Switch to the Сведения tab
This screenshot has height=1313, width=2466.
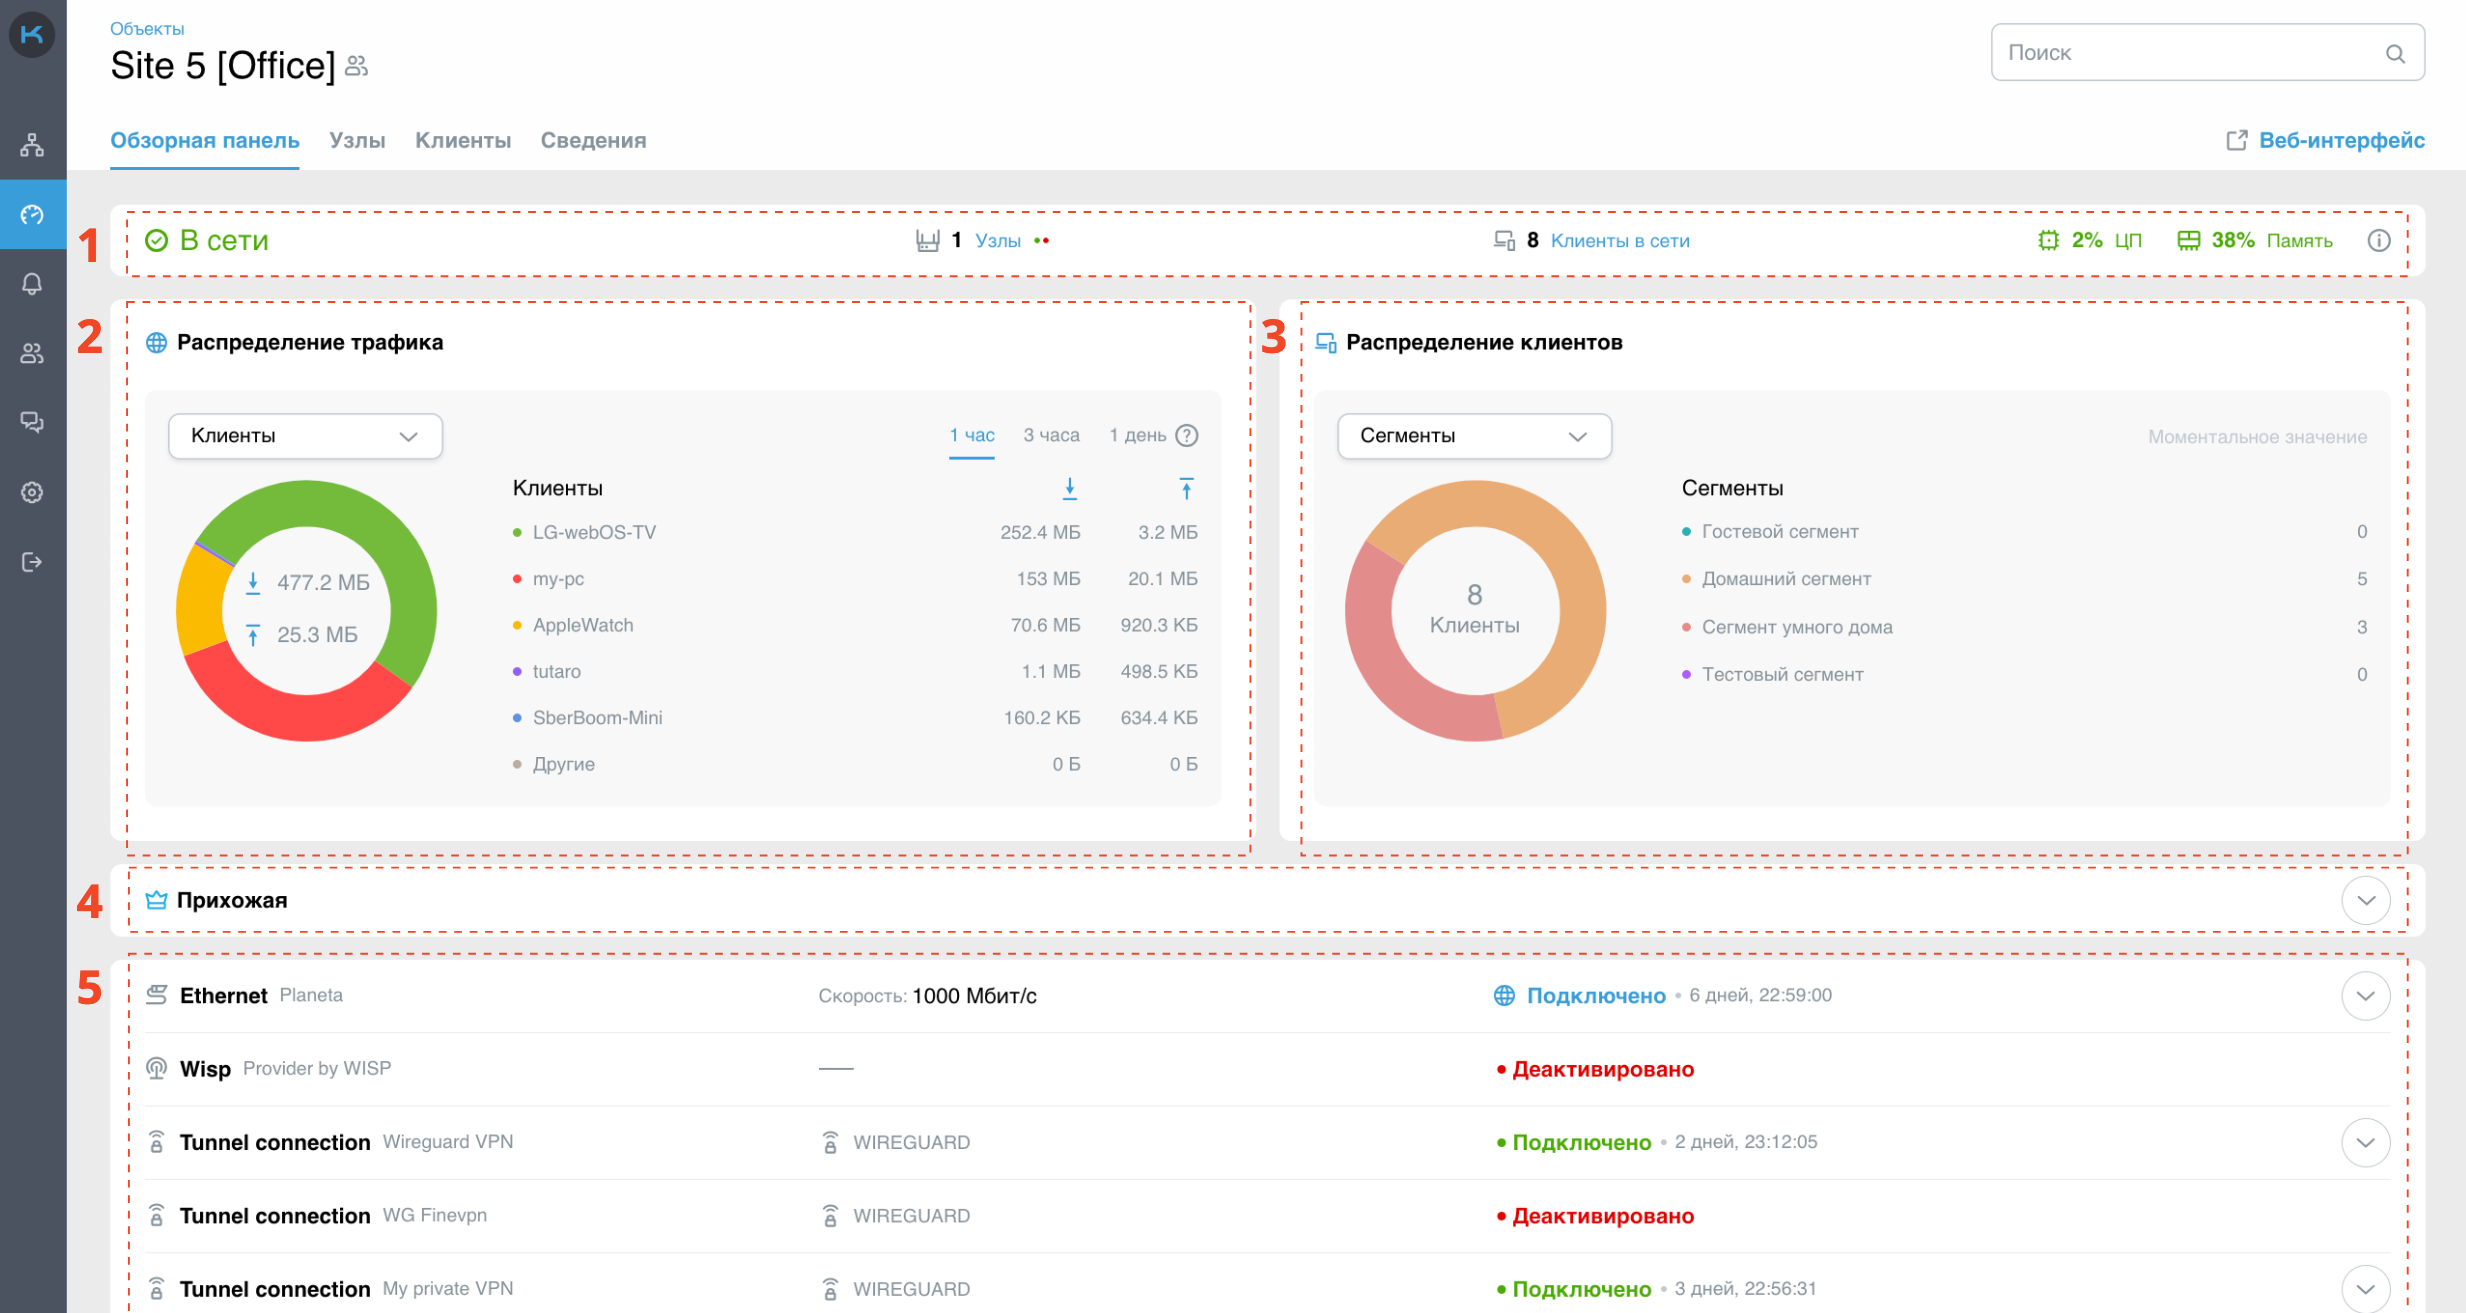593,141
